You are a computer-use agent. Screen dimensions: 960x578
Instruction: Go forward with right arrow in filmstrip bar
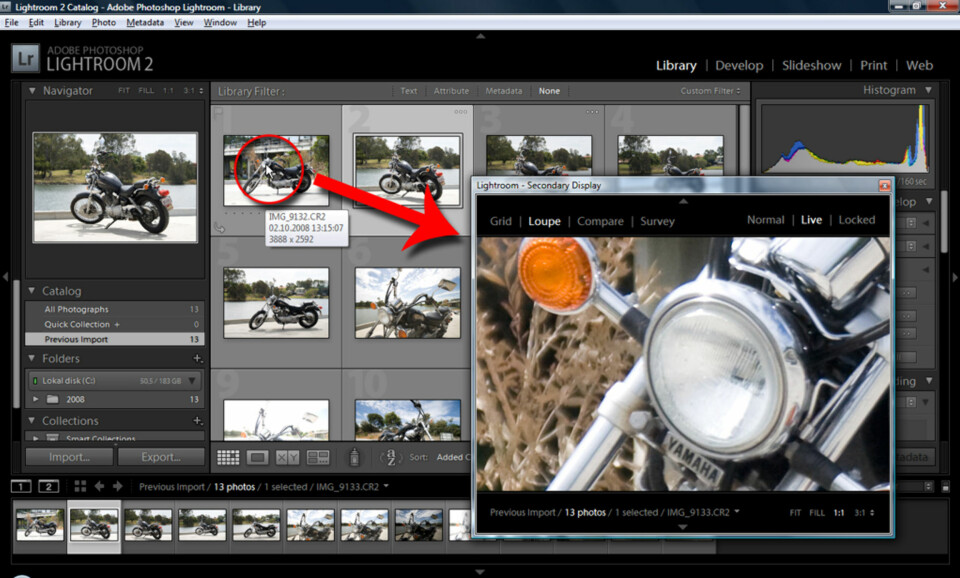point(118,486)
